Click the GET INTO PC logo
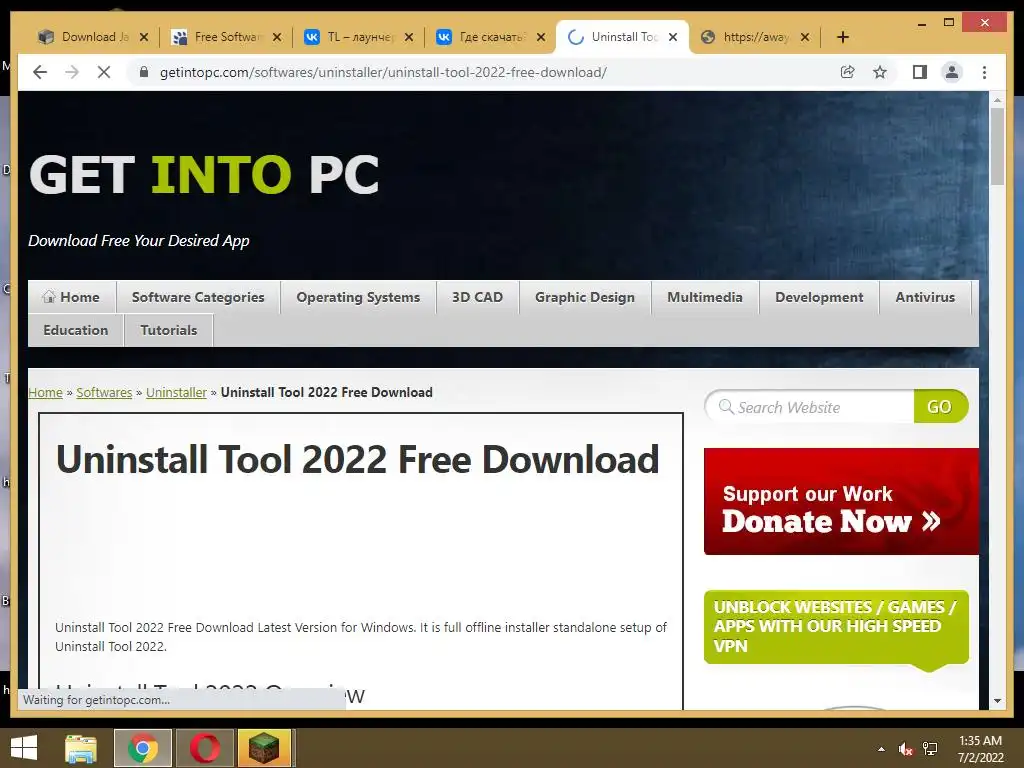The width and height of the screenshot is (1024, 768). (x=204, y=174)
